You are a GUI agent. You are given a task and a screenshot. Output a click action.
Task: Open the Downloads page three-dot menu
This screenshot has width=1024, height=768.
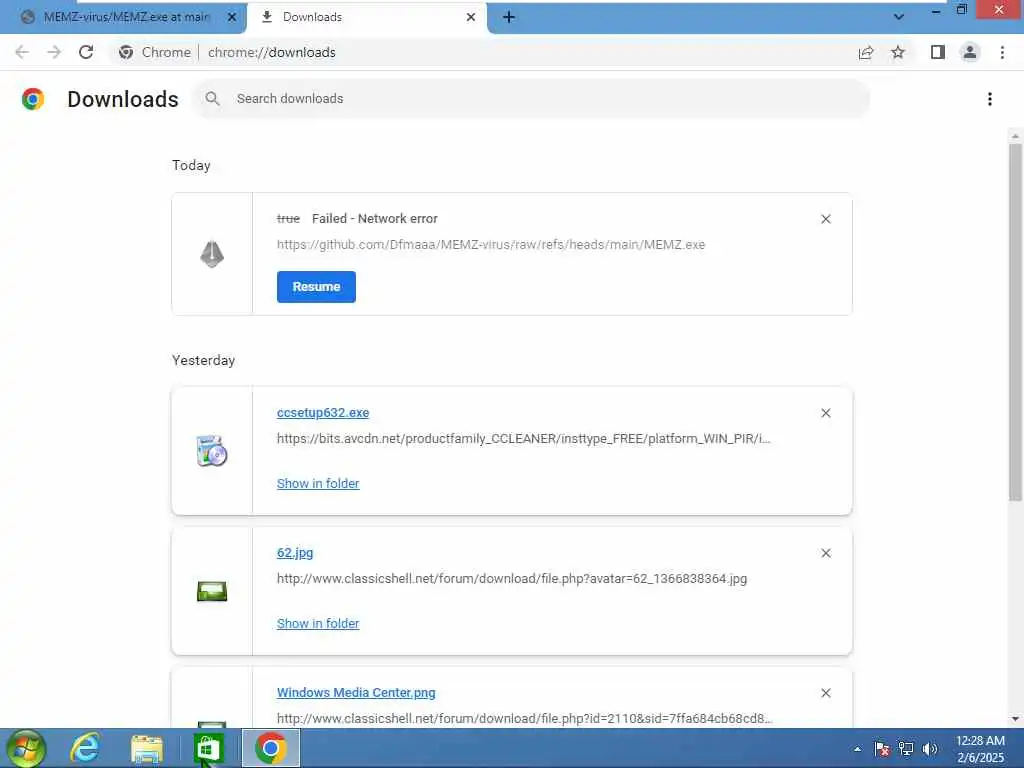click(x=990, y=99)
